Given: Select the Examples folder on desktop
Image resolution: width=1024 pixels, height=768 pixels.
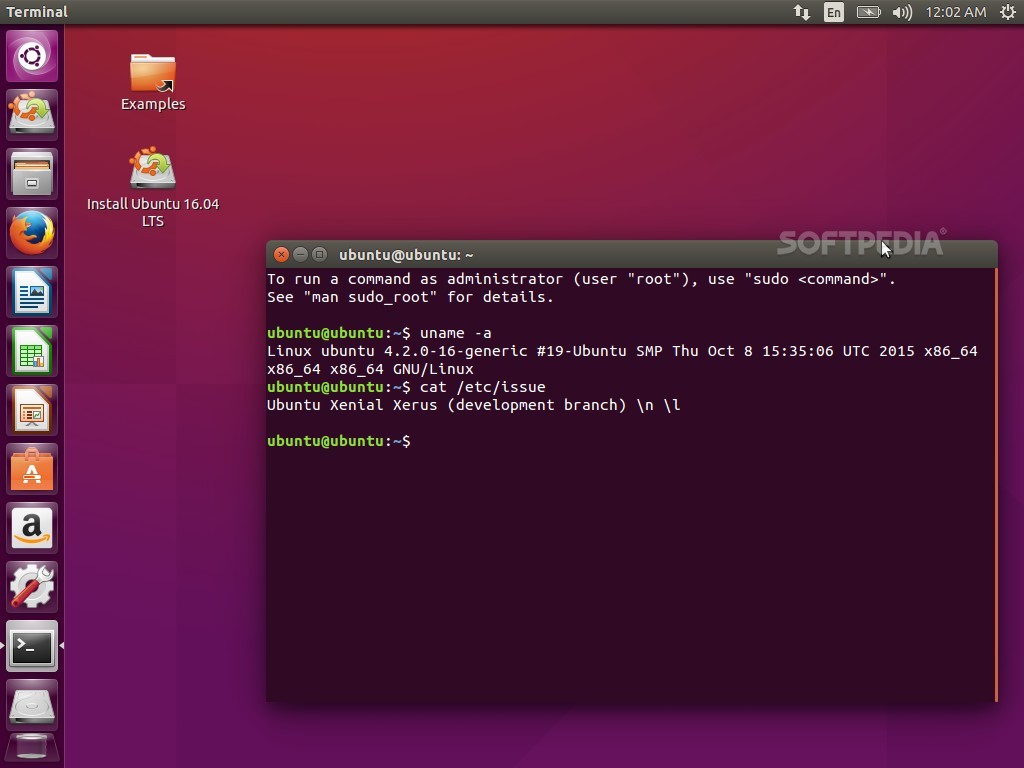Looking at the screenshot, I should 153,82.
